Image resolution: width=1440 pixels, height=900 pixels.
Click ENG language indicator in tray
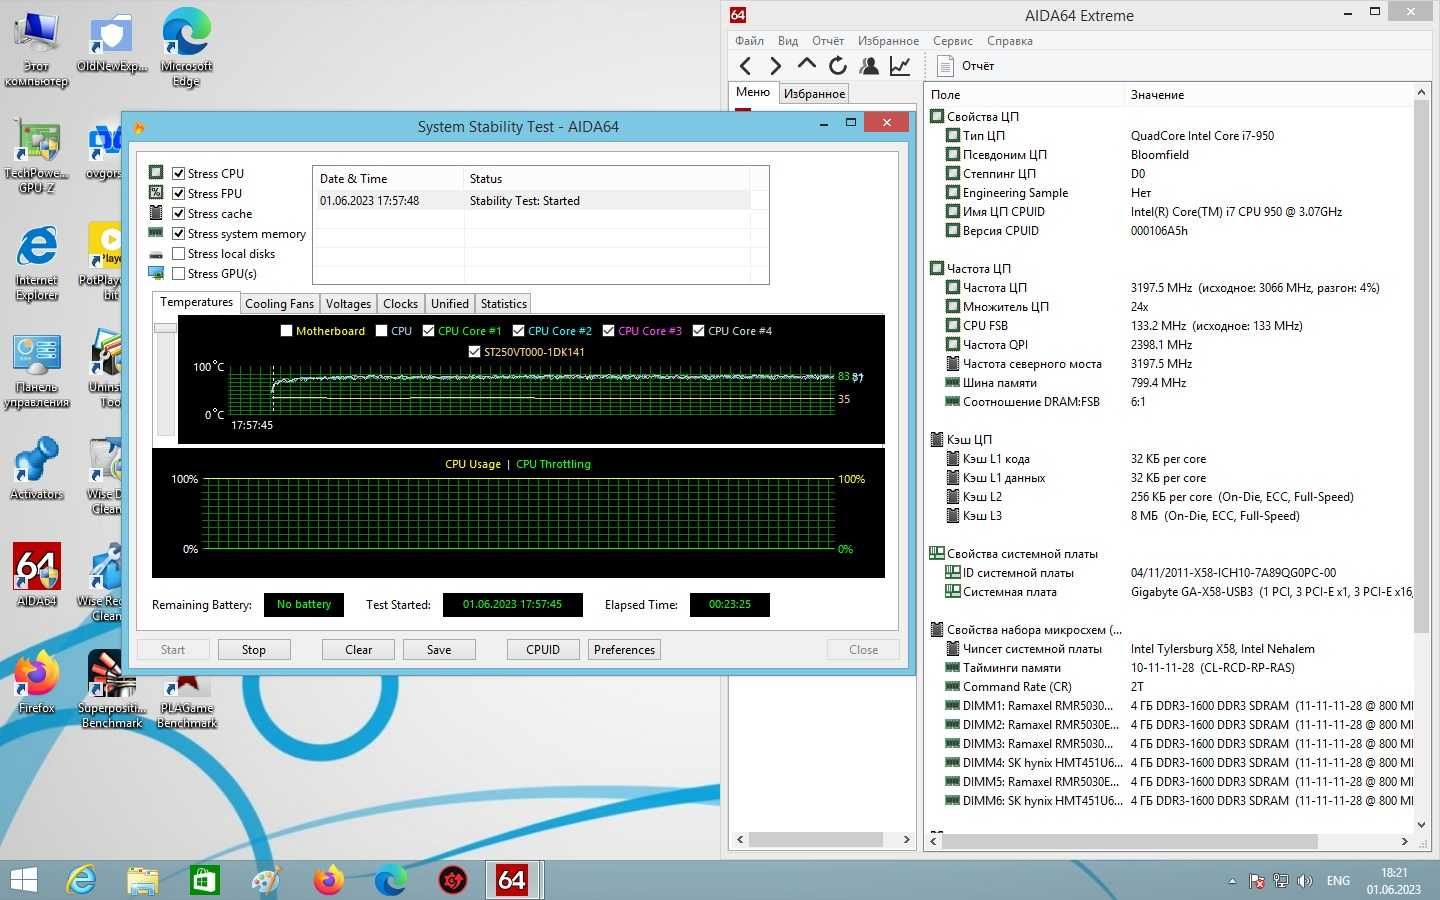tap(1338, 881)
